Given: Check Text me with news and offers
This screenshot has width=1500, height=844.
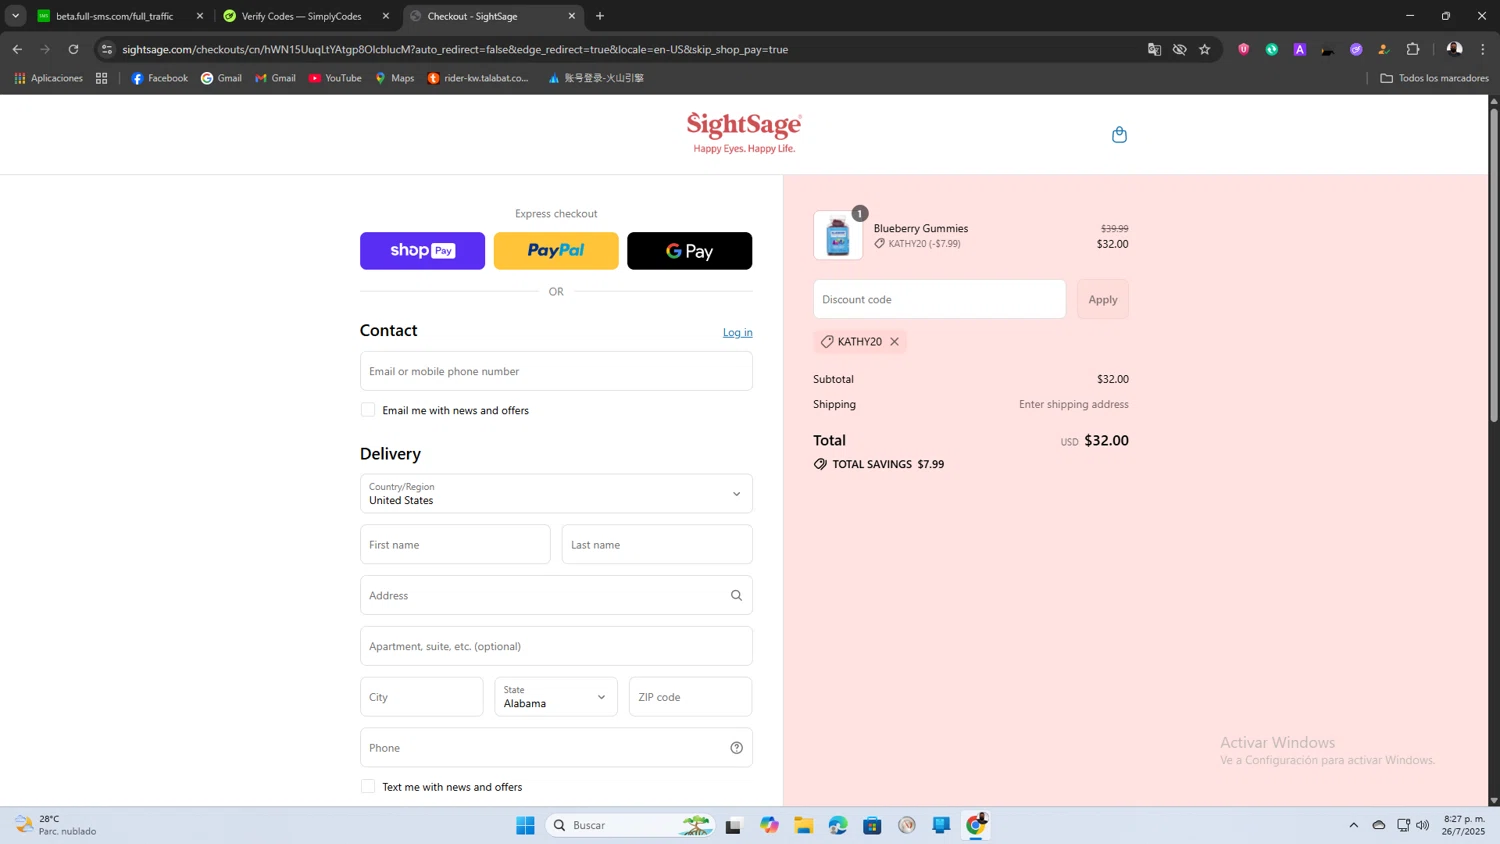Looking at the screenshot, I should (x=368, y=787).
